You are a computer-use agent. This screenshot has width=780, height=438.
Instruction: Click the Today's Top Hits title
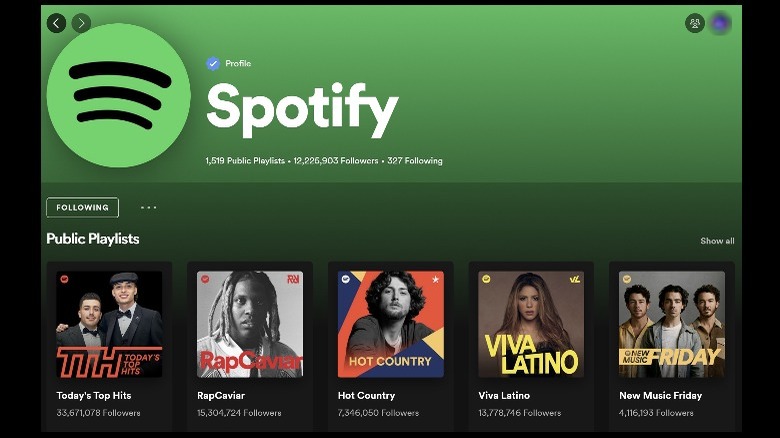(94, 396)
